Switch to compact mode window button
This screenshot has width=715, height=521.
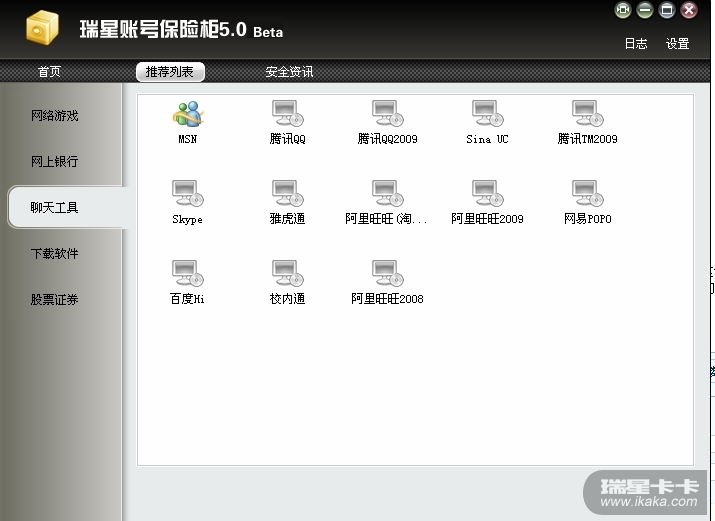(x=623, y=10)
